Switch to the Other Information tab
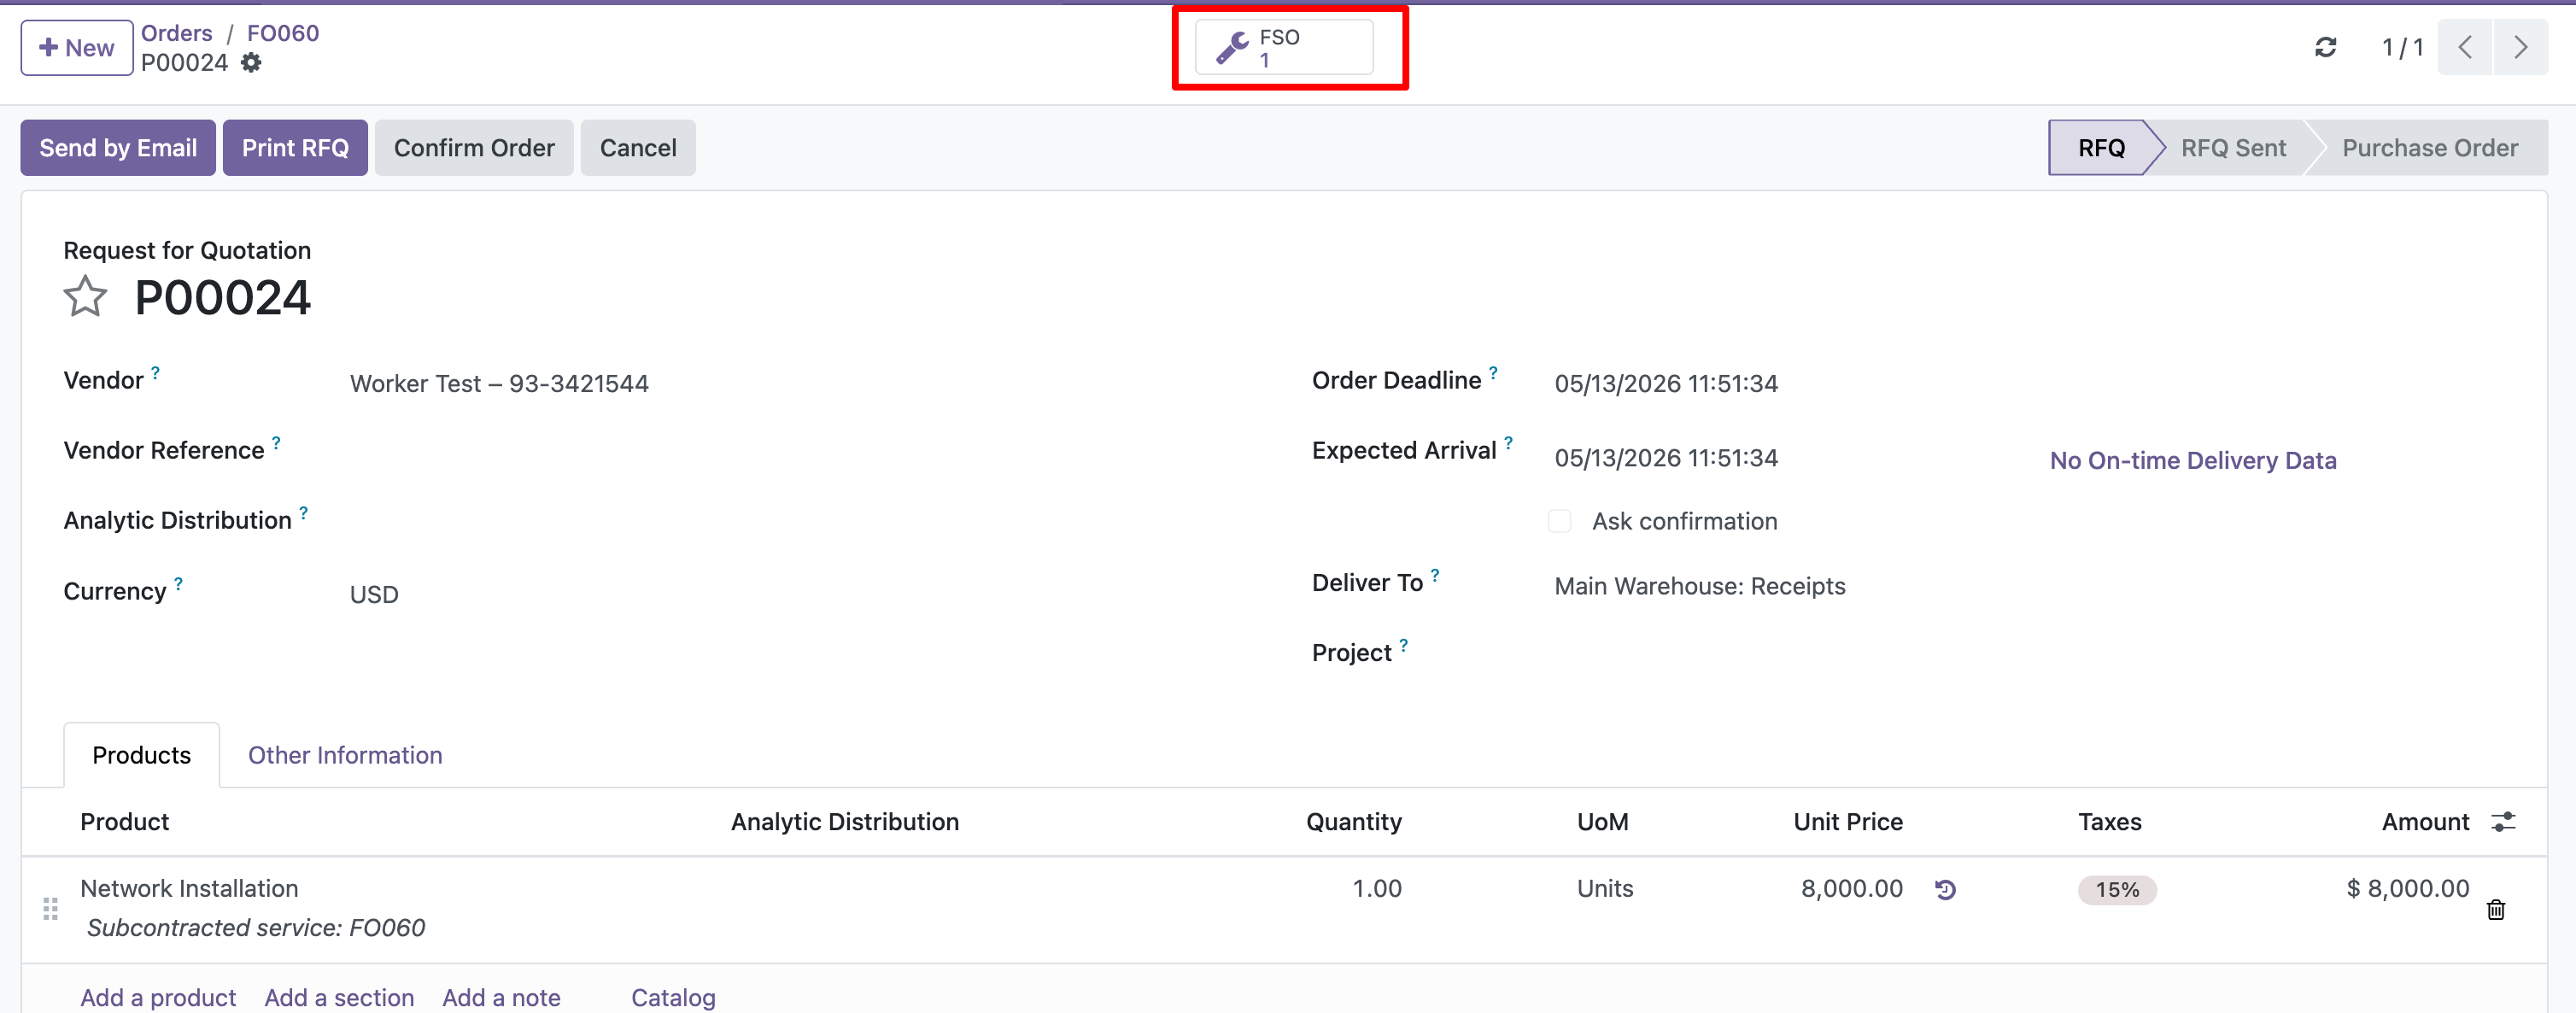Image resolution: width=2576 pixels, height=1013 pixels. point(345,755)
